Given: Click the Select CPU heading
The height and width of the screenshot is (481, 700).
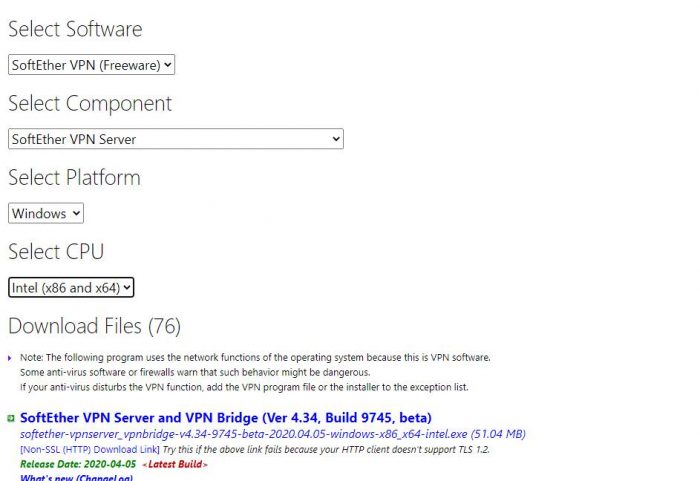Looking at the screenshot, I should 56,251.
